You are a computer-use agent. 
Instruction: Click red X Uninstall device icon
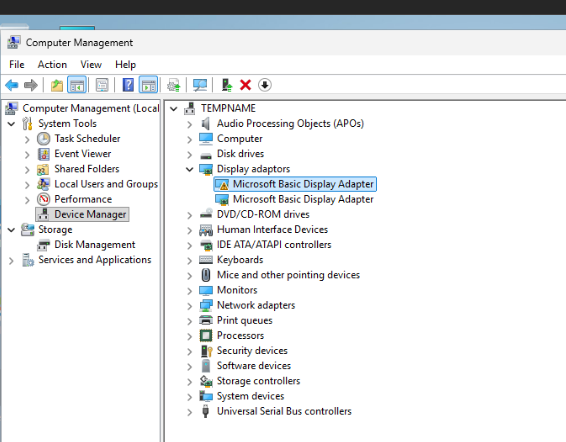pyautogui.click(x=245, y=85)
